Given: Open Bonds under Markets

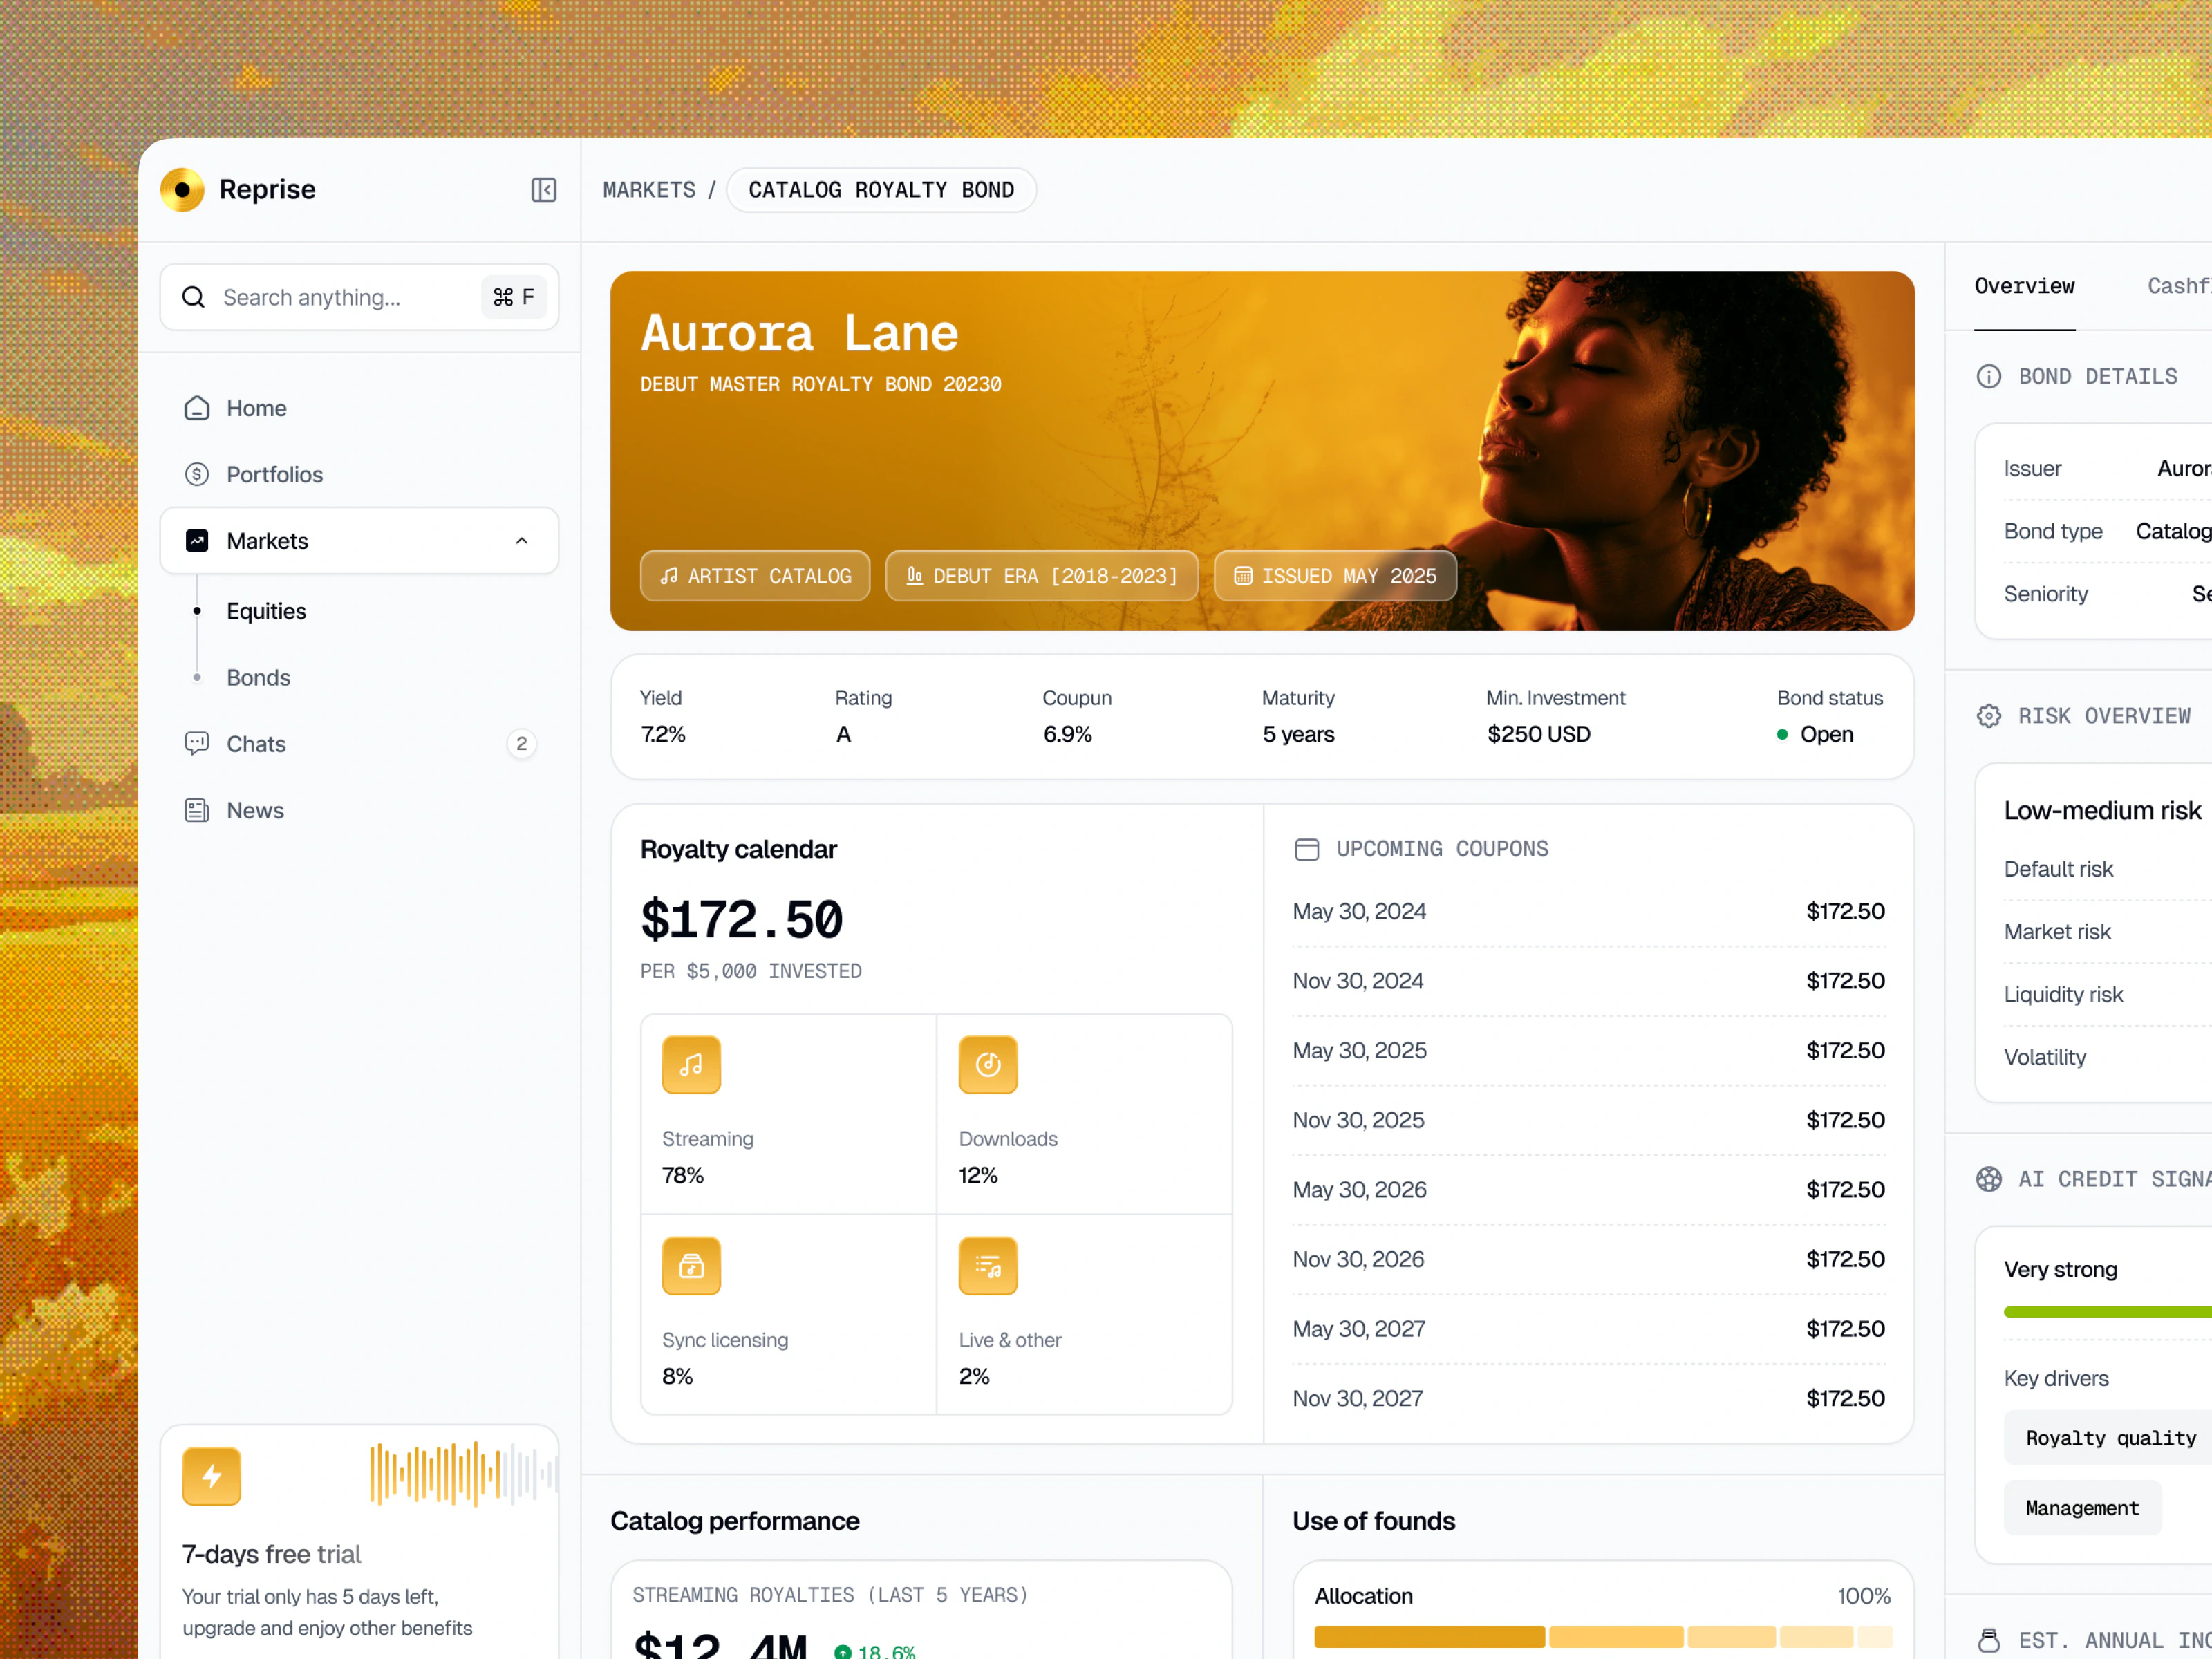Looking at the screenshot, I should click(258, 677).
